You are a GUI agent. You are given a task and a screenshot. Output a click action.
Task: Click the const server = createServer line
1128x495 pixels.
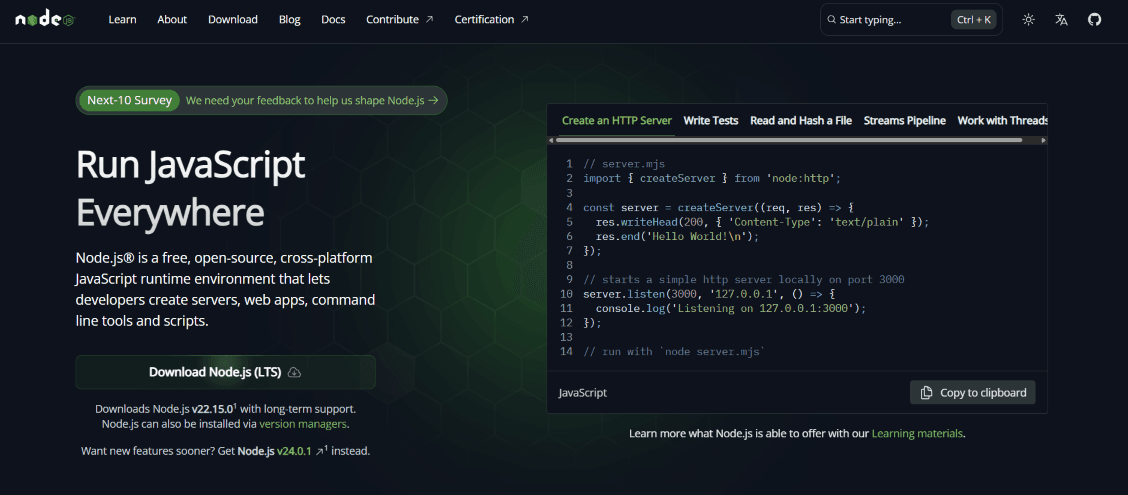click(x=718, y=207)
